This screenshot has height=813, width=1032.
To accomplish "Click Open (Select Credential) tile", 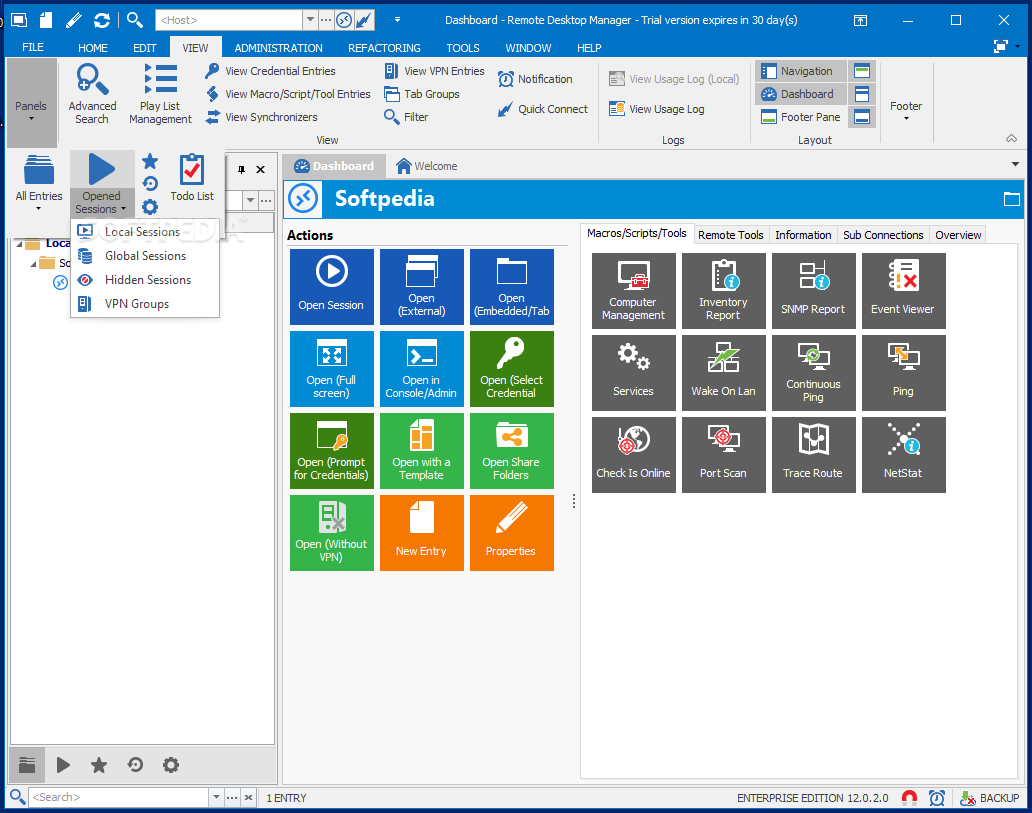I will pos(512,369).
